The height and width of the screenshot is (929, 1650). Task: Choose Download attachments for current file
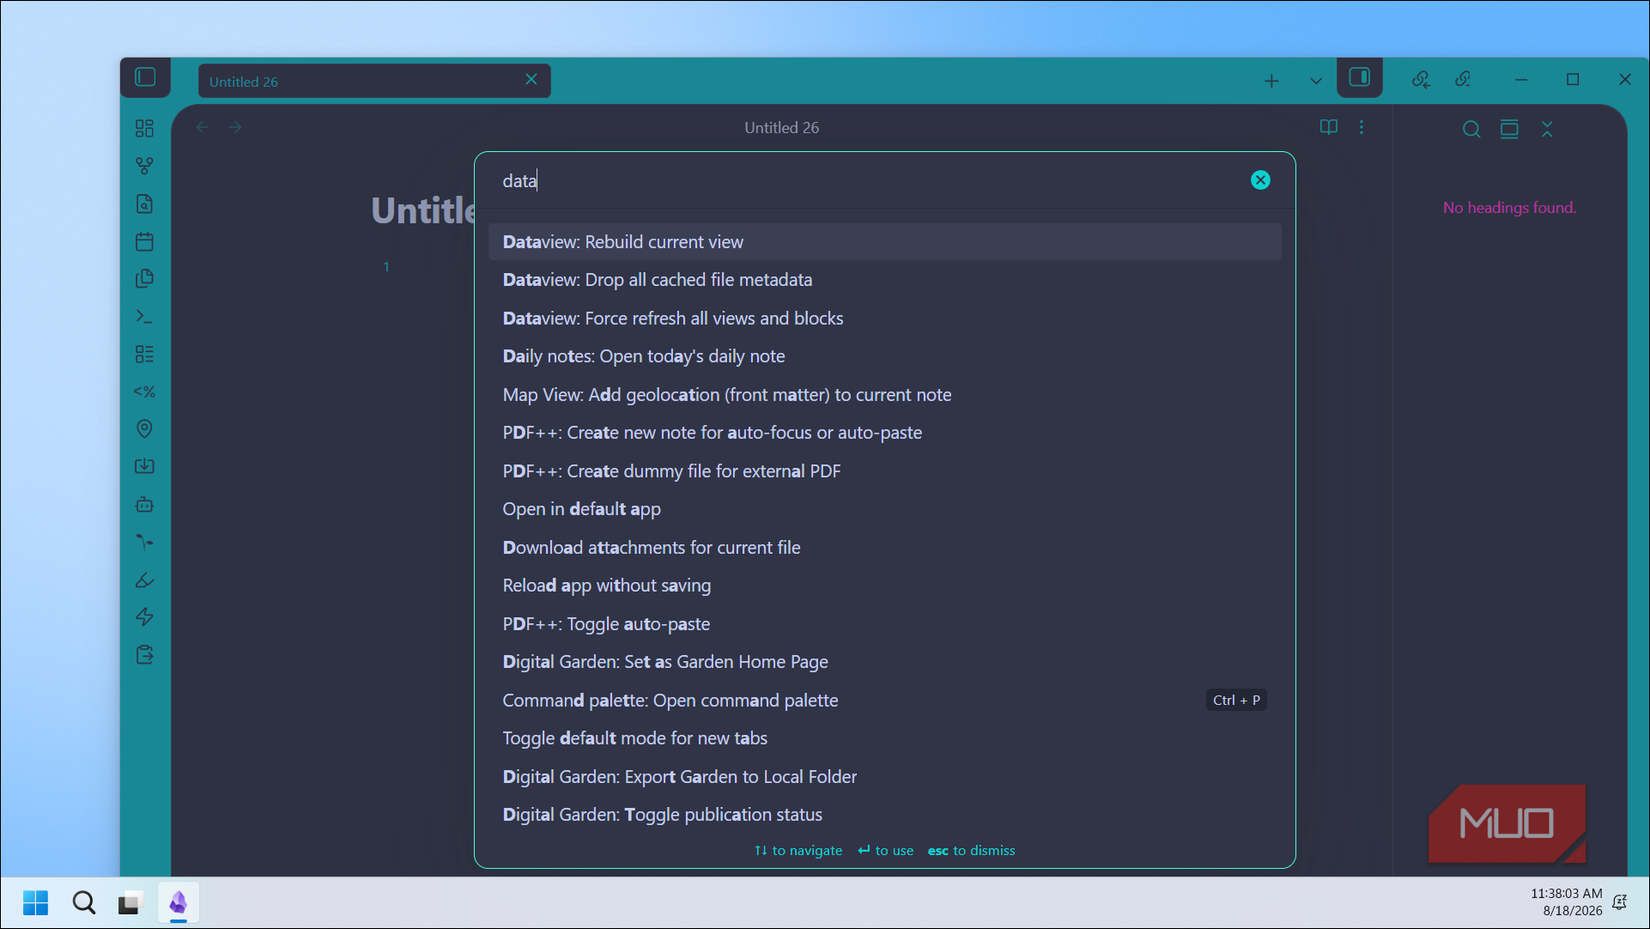click(885, 548)
